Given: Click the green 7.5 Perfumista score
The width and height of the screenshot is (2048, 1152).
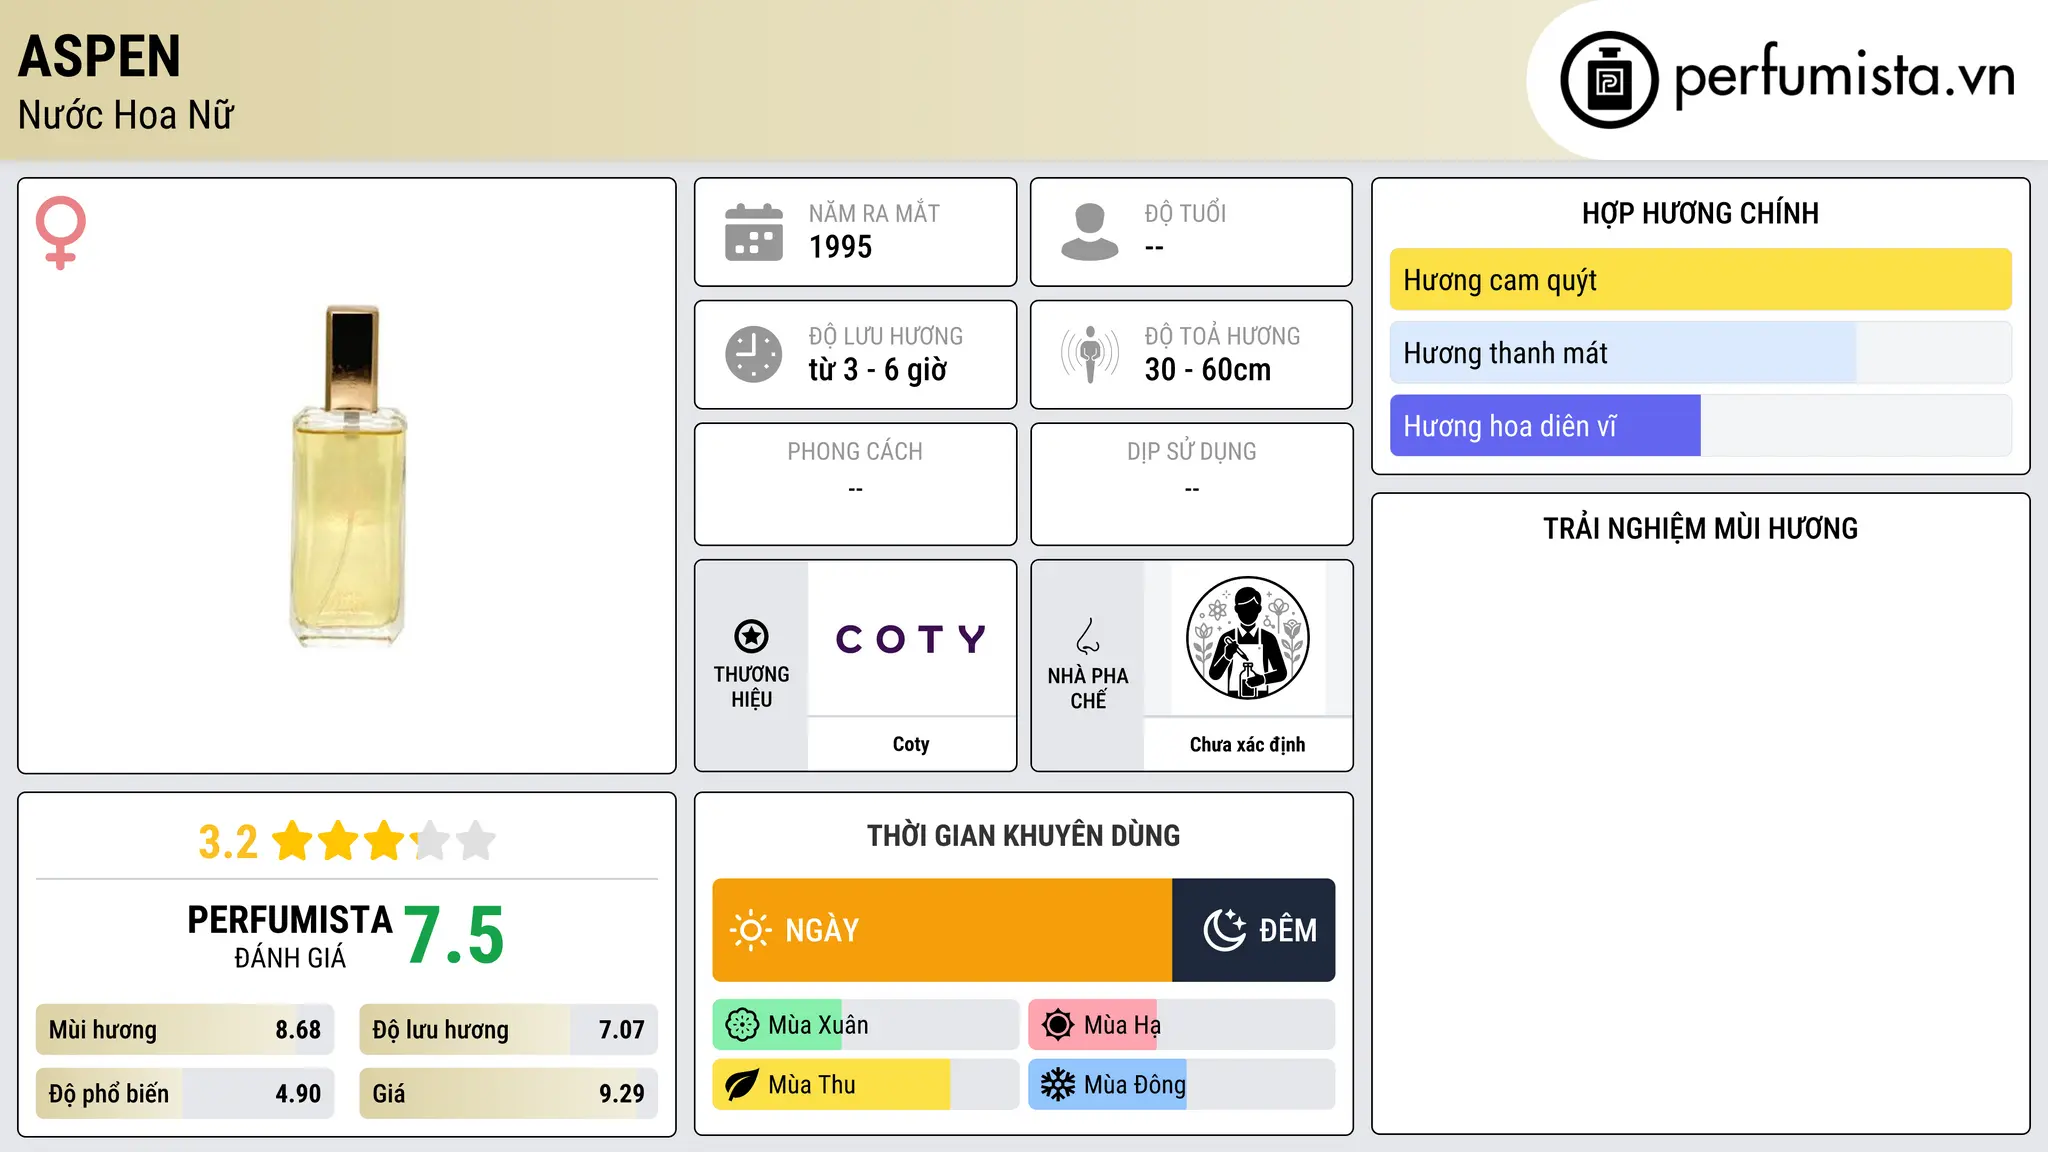Looking at the screenshot, I should 455,935.
